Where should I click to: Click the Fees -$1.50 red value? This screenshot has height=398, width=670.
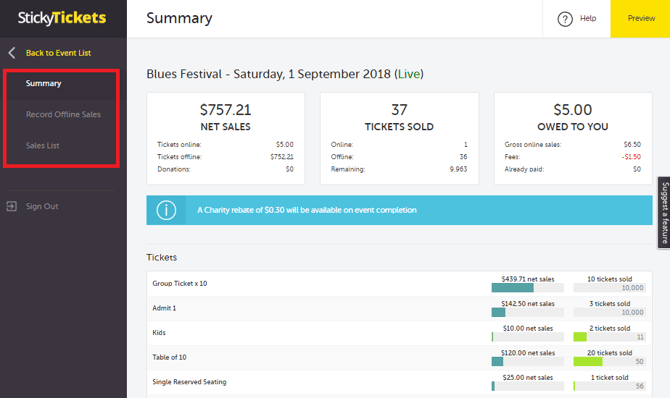click(x=631, y=157)
